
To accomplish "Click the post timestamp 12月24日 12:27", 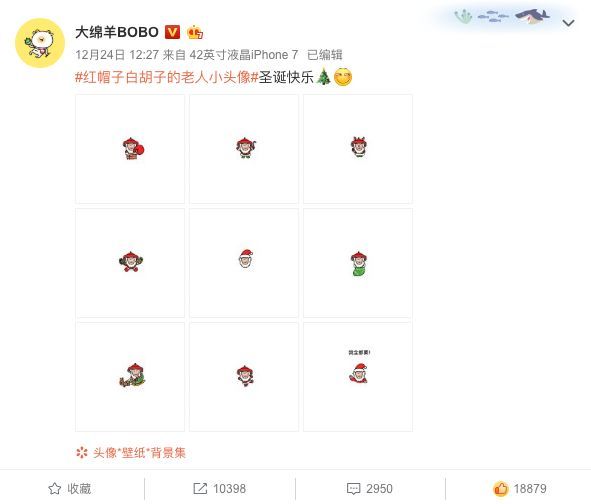I will (x=117, y=55).
